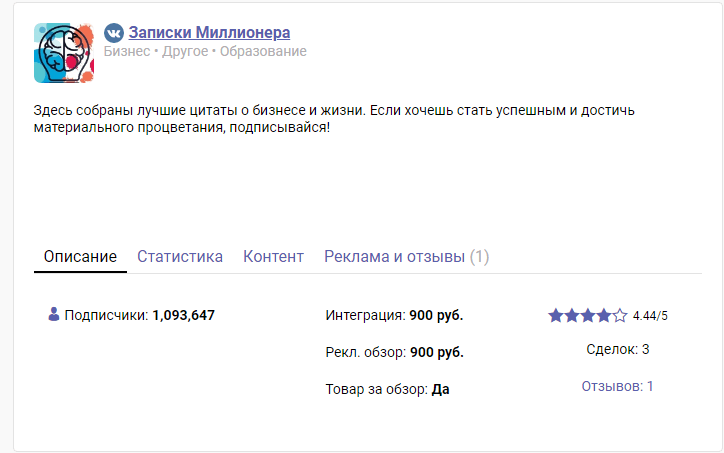Click the subscribers person icon

click(54, 315)
